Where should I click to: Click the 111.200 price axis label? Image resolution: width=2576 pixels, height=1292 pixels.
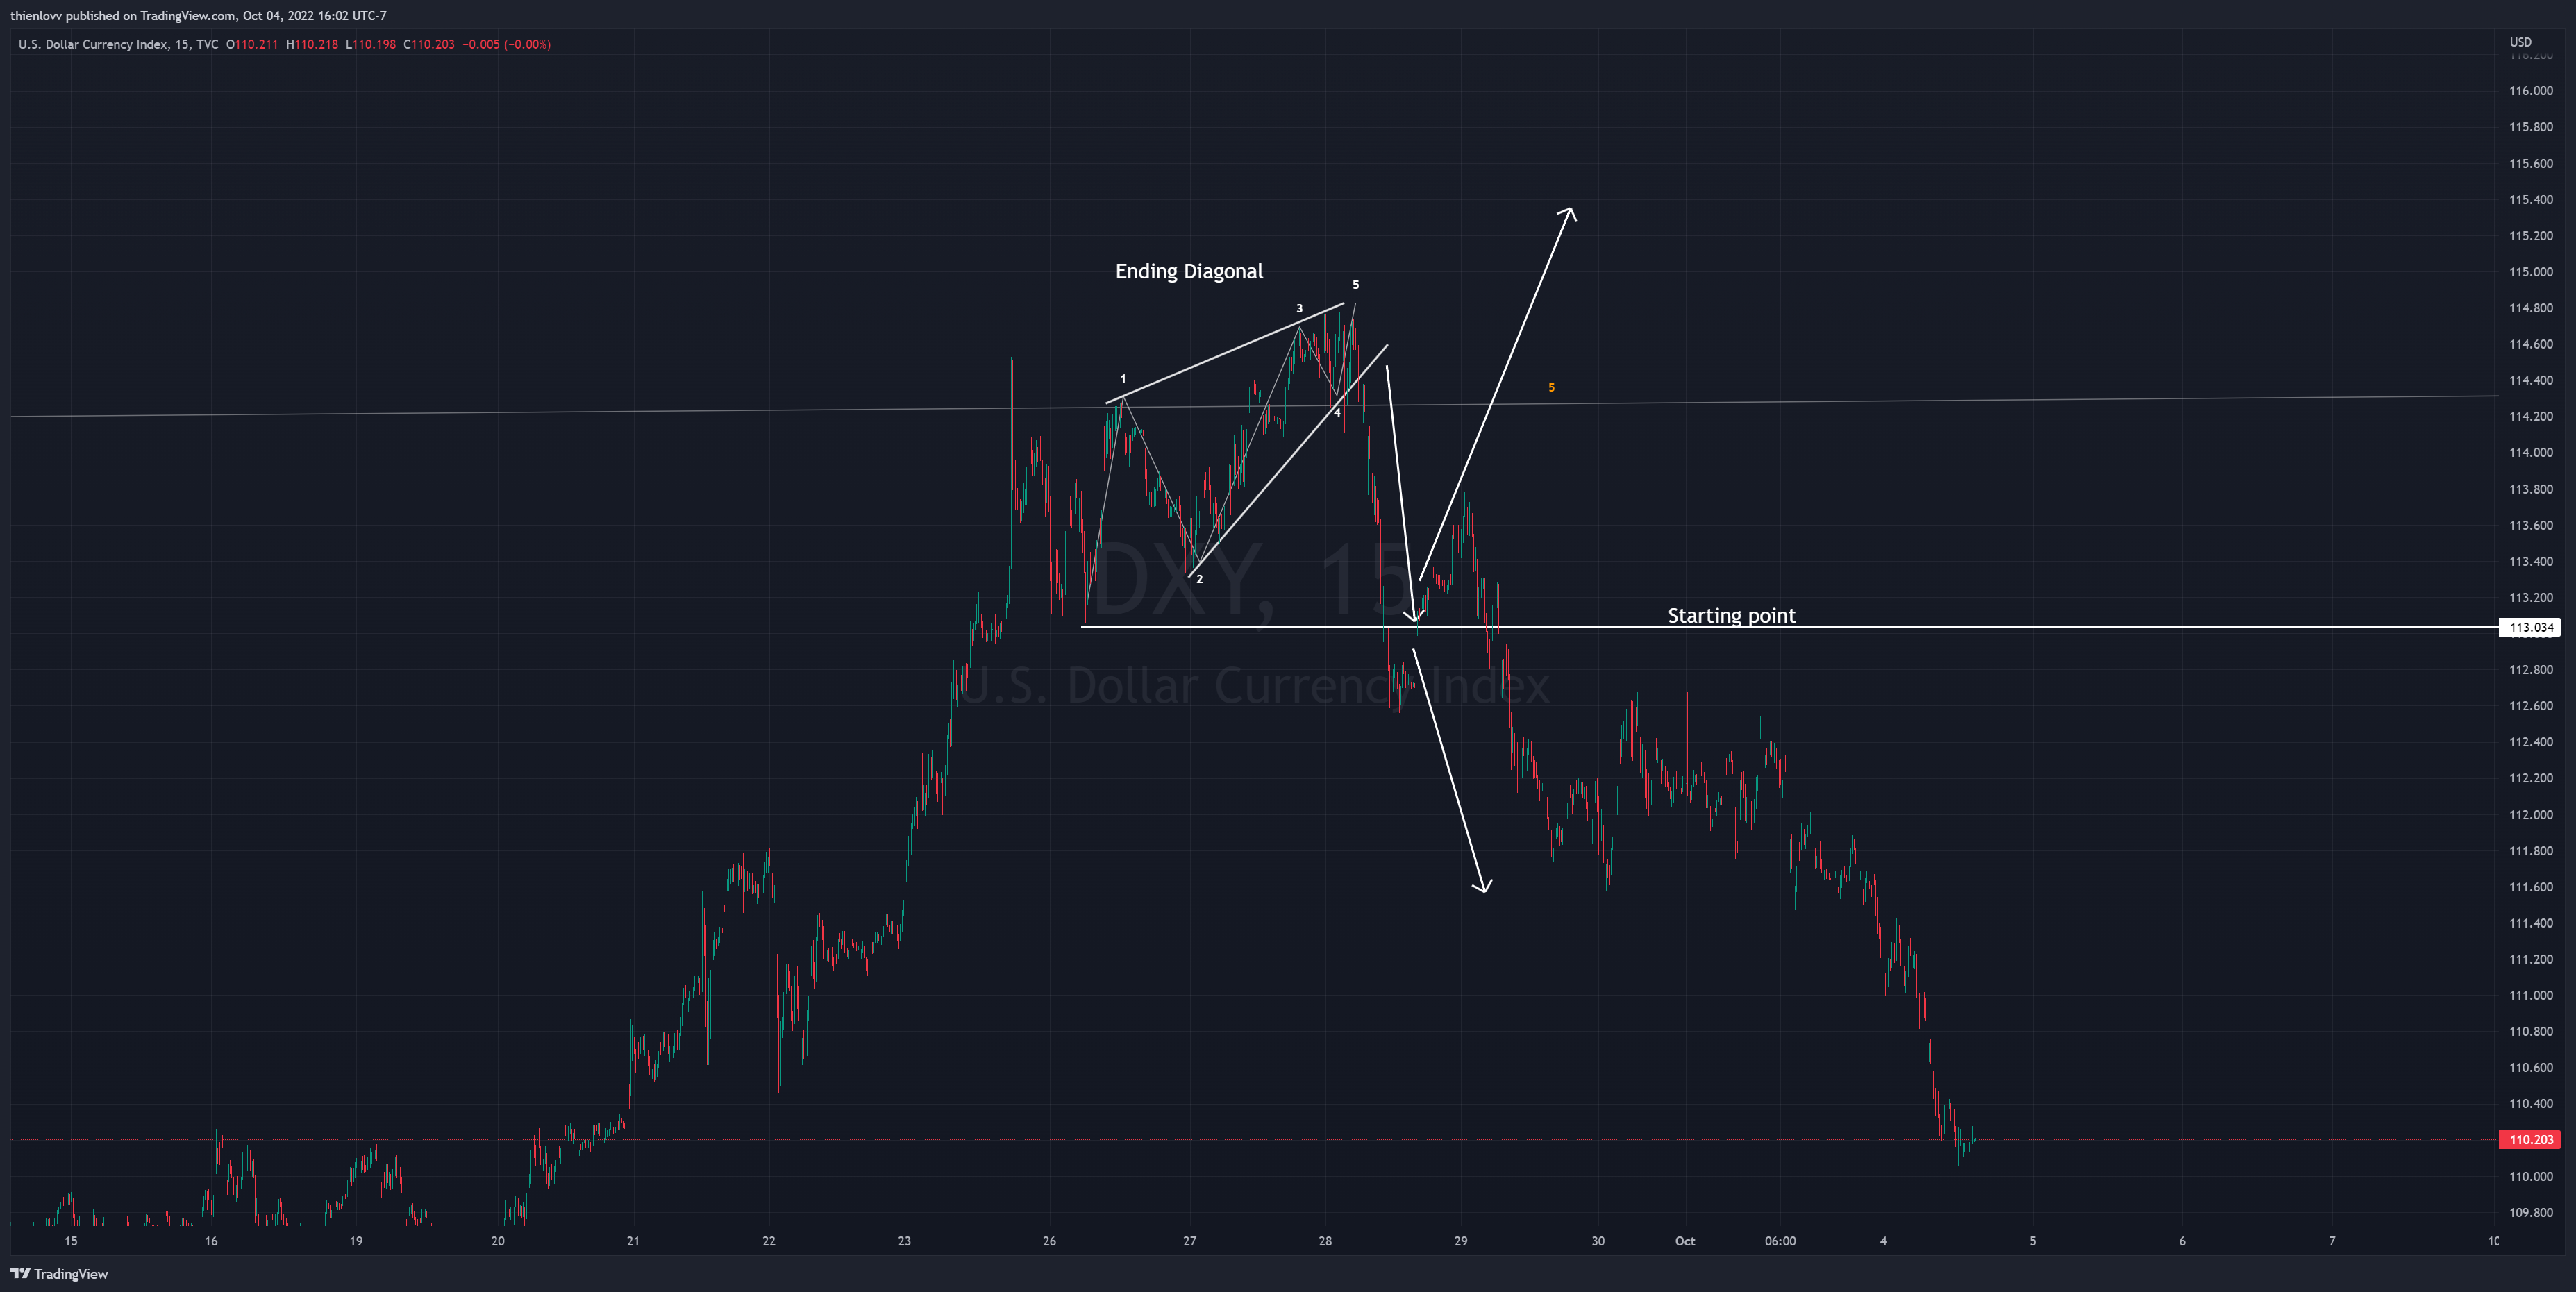coord(2530,959)
